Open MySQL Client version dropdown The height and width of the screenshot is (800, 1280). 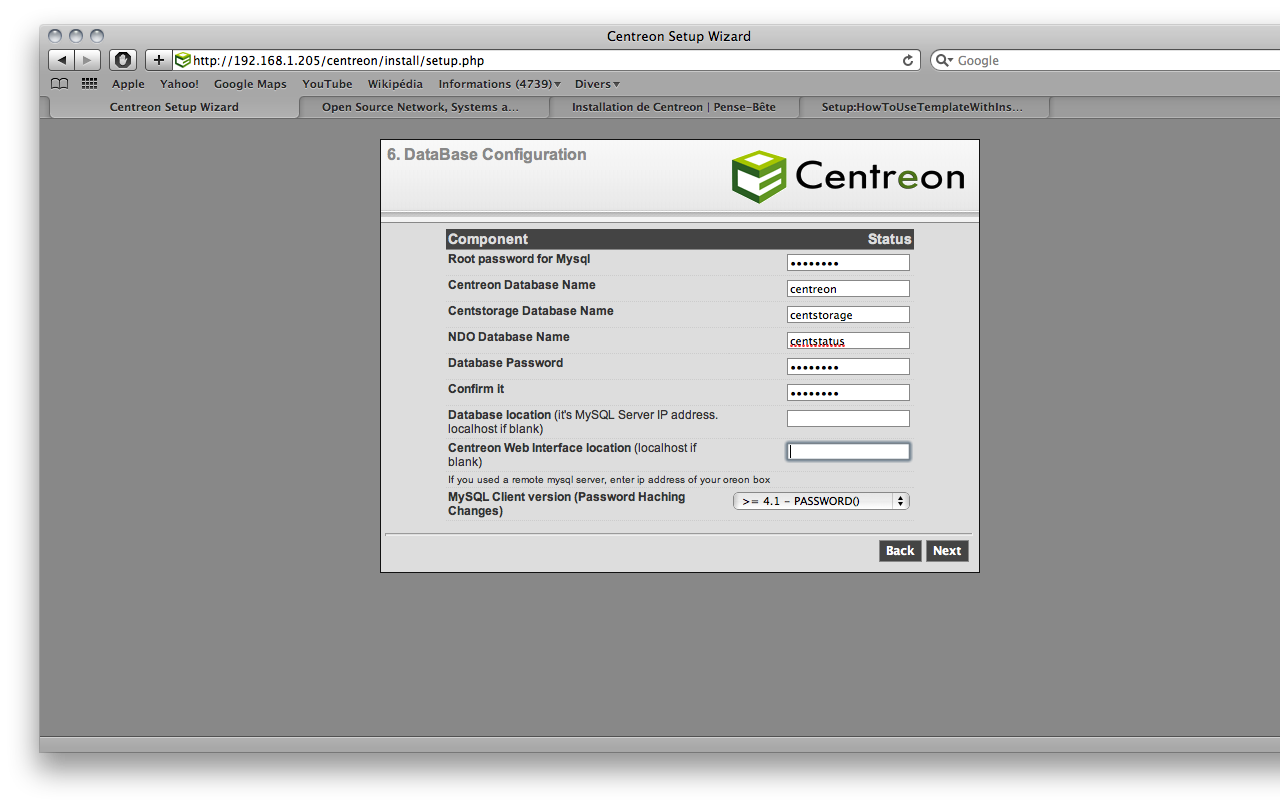(x=821, y=501)
